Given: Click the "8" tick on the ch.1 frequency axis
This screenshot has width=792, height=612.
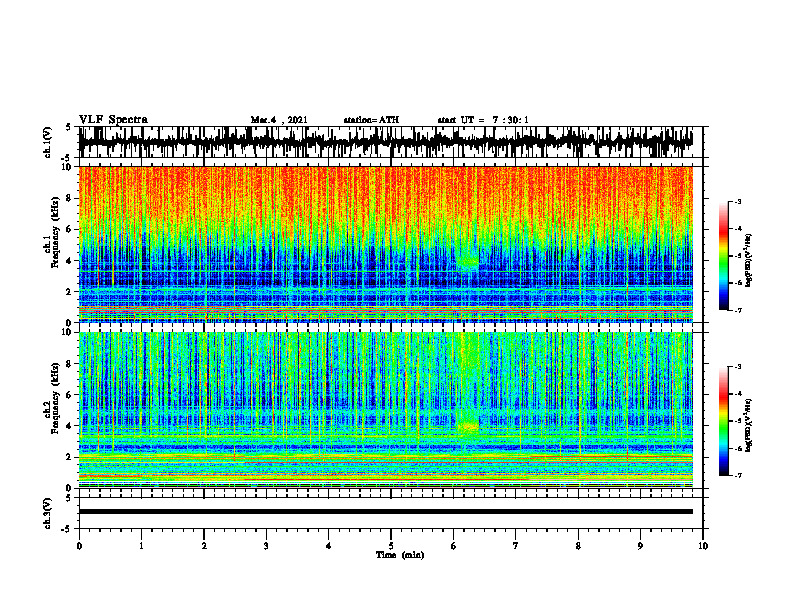Looking at the screenshot, I should tap(69, 198).
